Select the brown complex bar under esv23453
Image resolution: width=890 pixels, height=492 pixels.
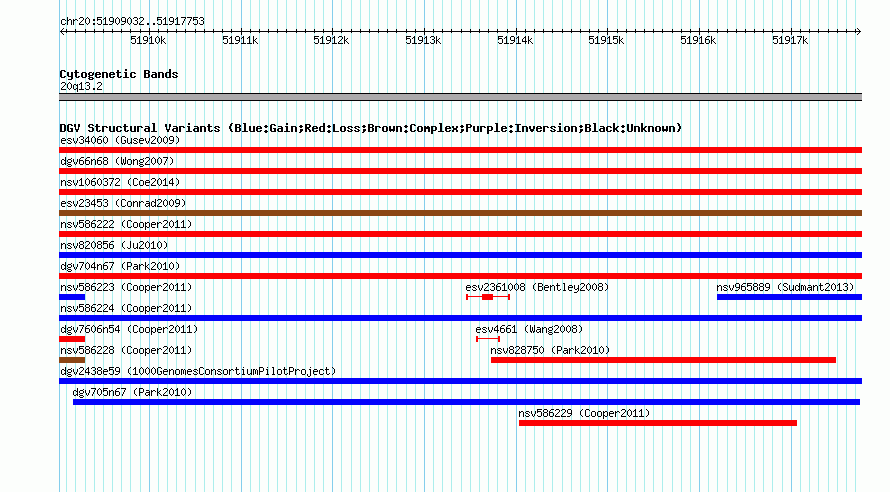[460, 213]
